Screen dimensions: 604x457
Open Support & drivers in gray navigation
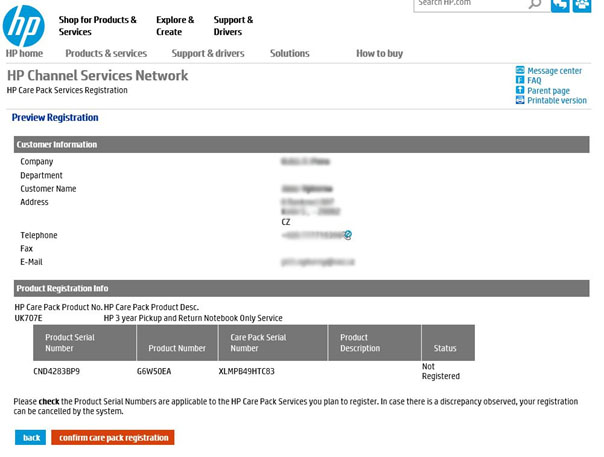point(208,54)
